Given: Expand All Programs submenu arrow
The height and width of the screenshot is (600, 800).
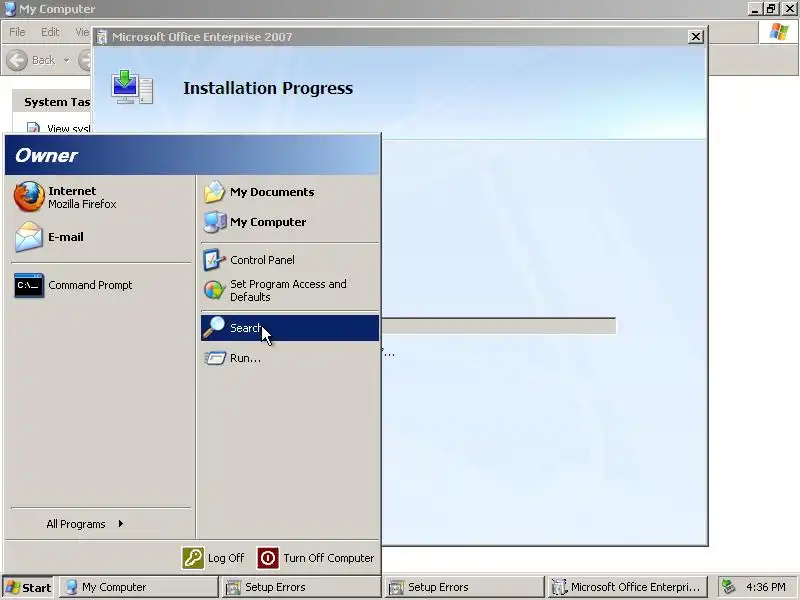Looking at the screenshot, I should [120, 523].
